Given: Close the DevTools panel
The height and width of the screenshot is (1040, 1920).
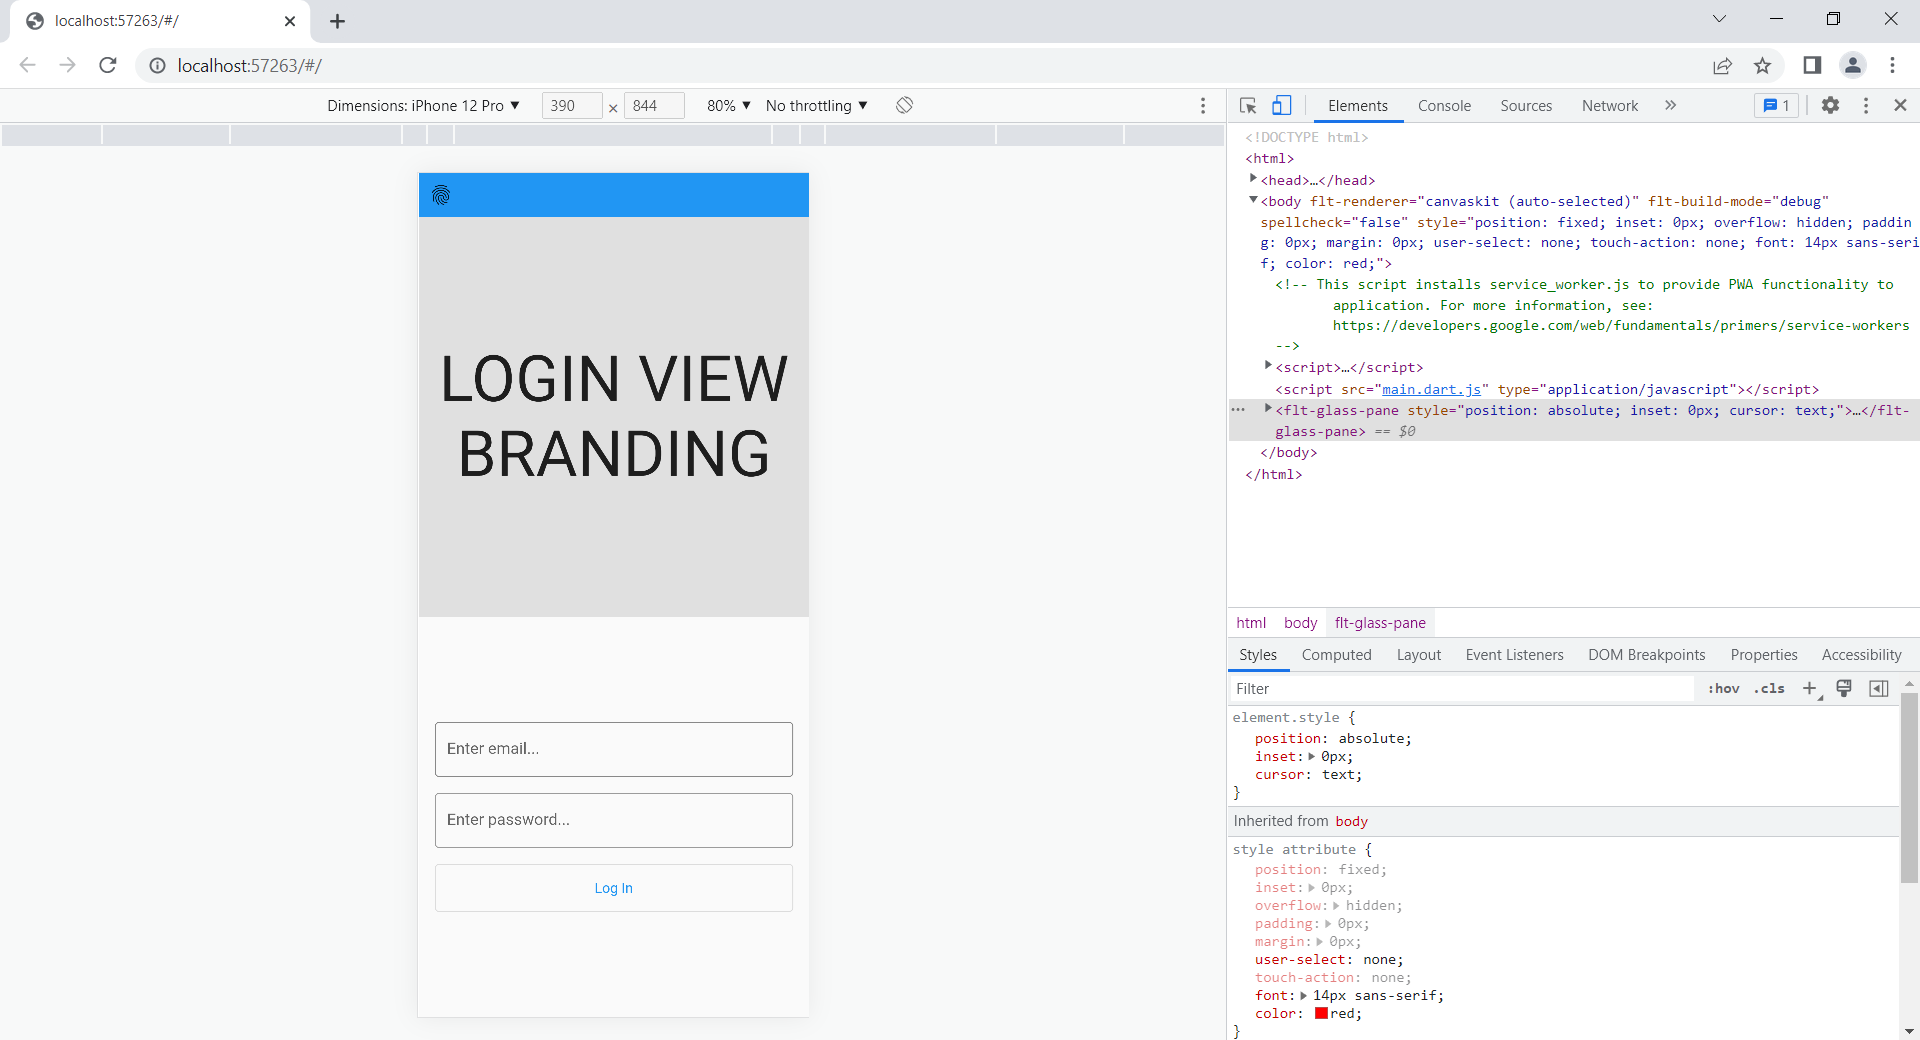Looking at the screenshot, I should coord(1900,105).
